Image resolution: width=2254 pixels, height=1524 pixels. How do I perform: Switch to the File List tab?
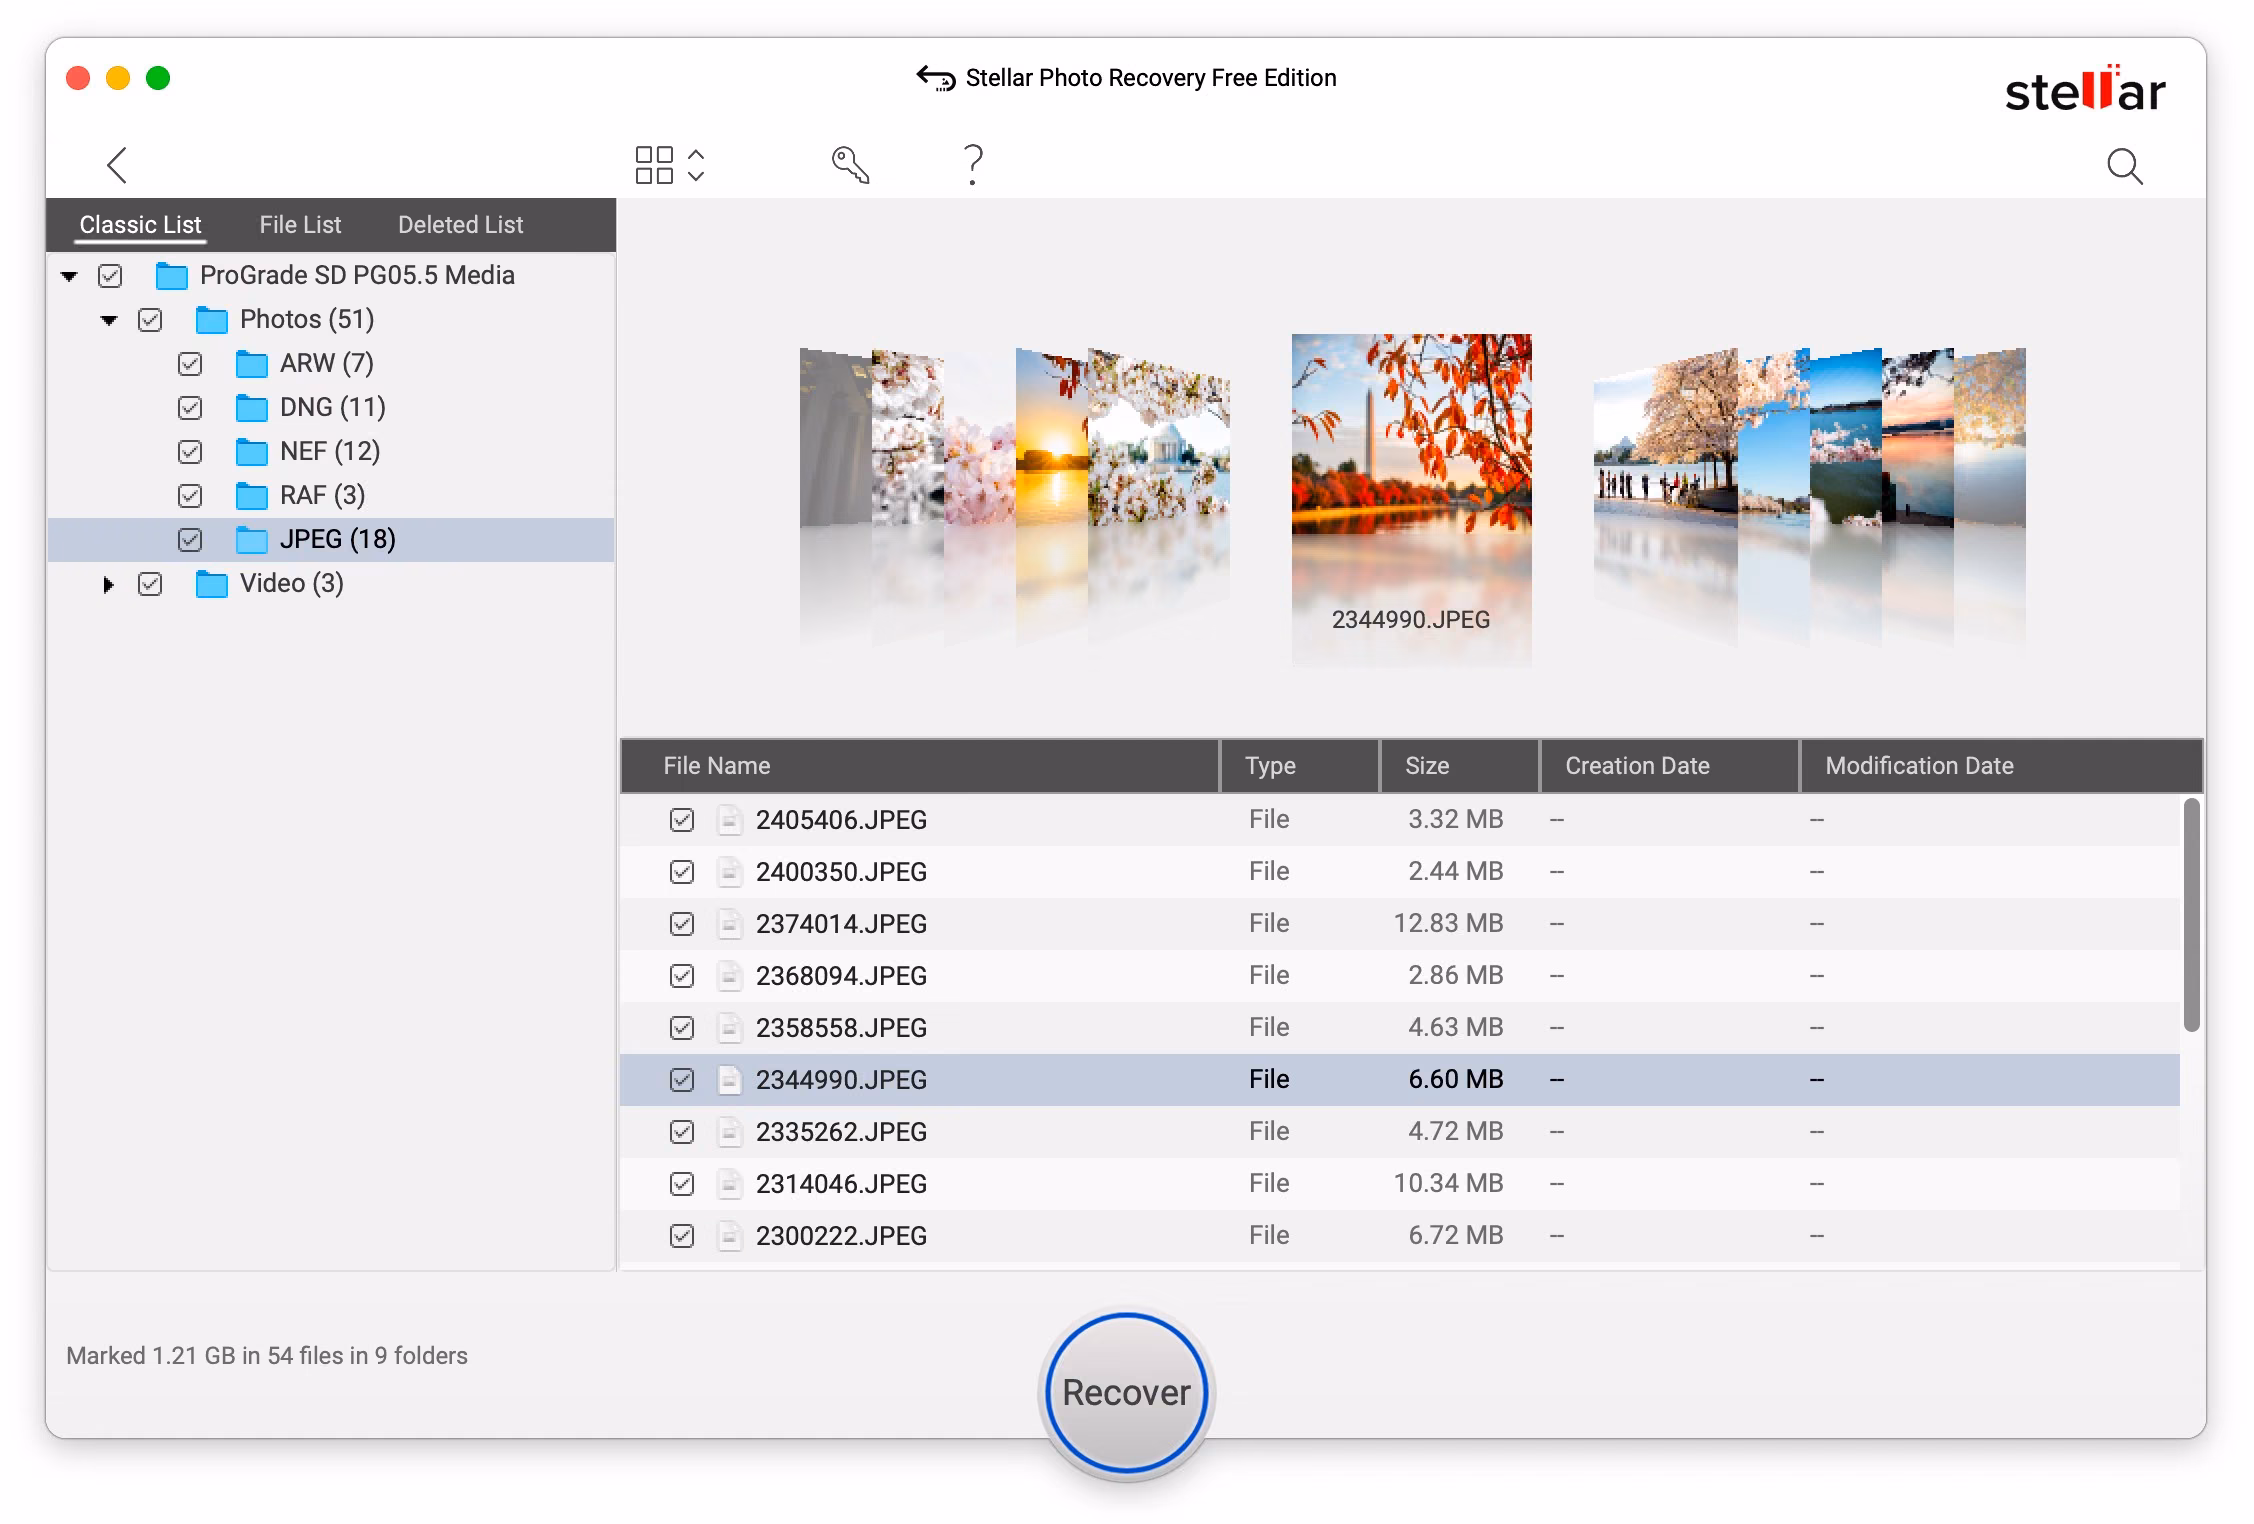(300, 225)
